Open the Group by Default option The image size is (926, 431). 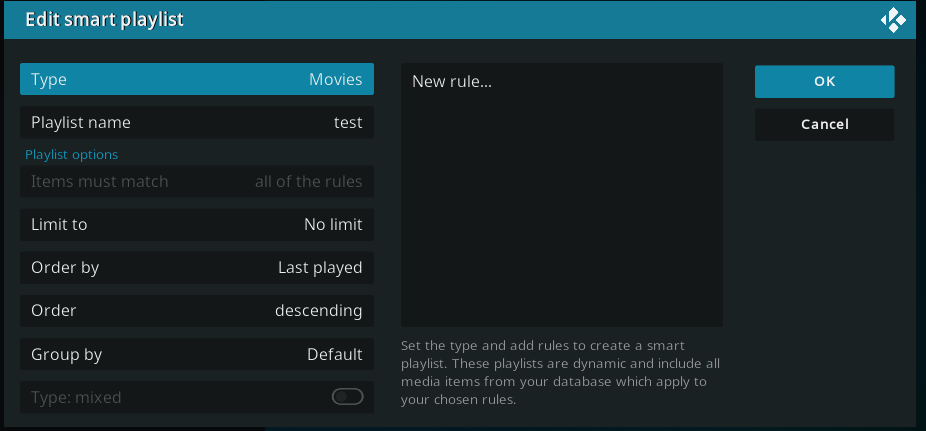coord(197,354)
